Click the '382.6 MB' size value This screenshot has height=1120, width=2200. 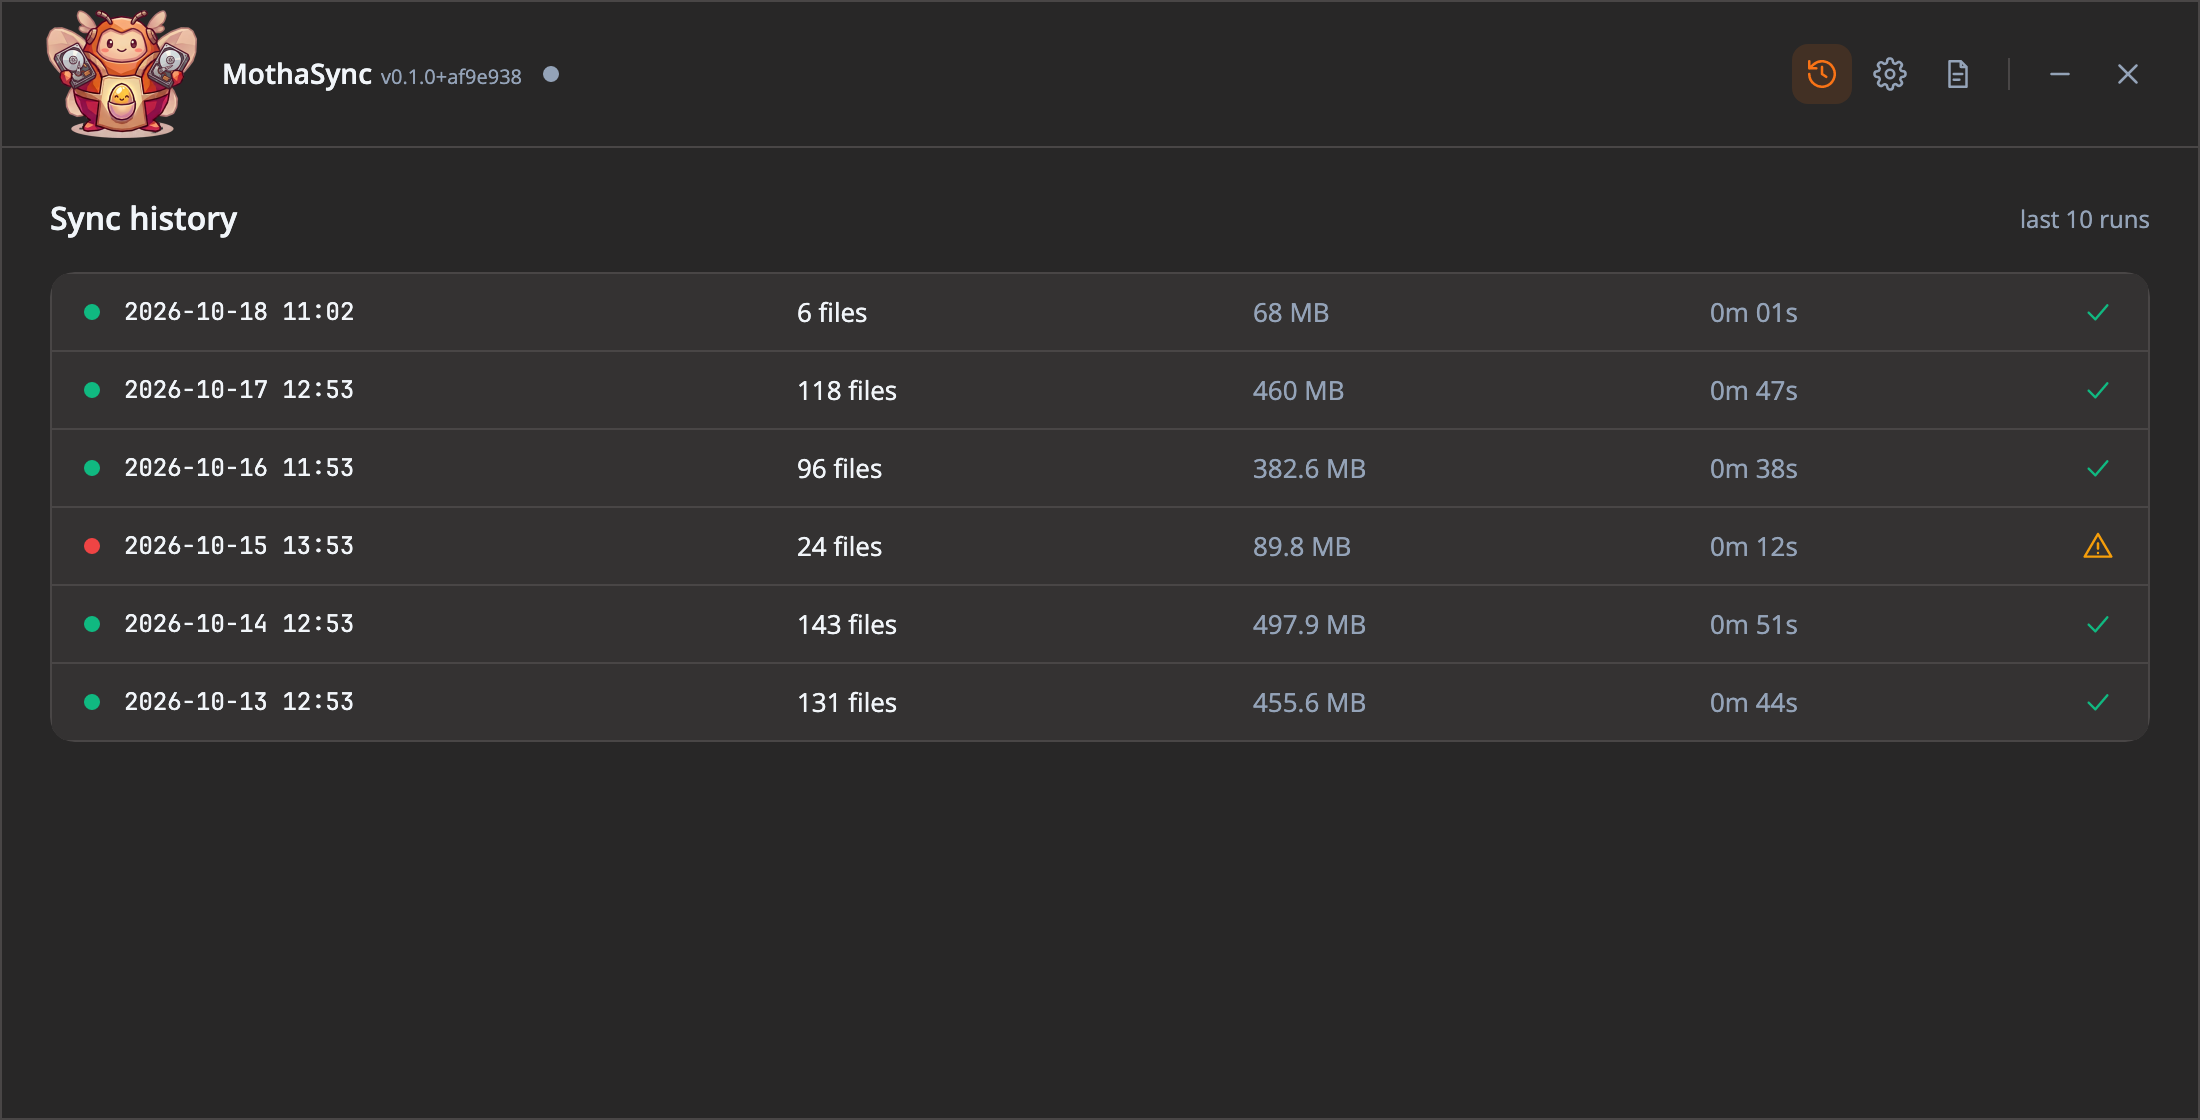coord(1309,469)
